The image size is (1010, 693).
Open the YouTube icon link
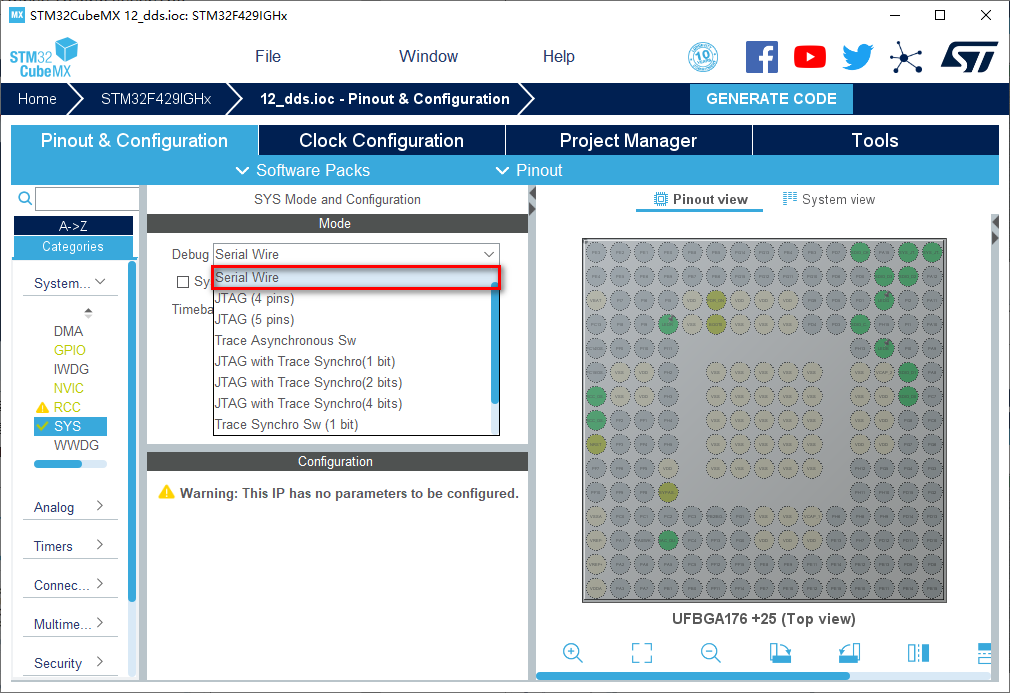tap(810, 57)
